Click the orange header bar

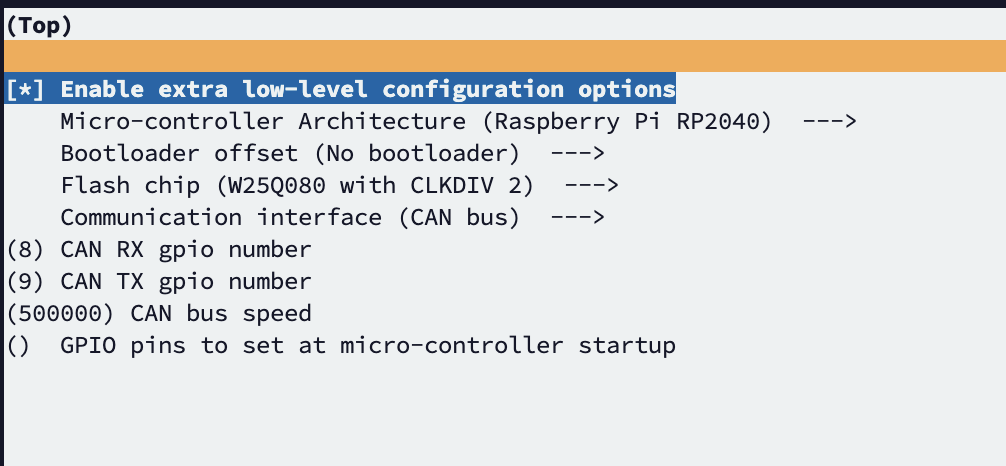503,56
